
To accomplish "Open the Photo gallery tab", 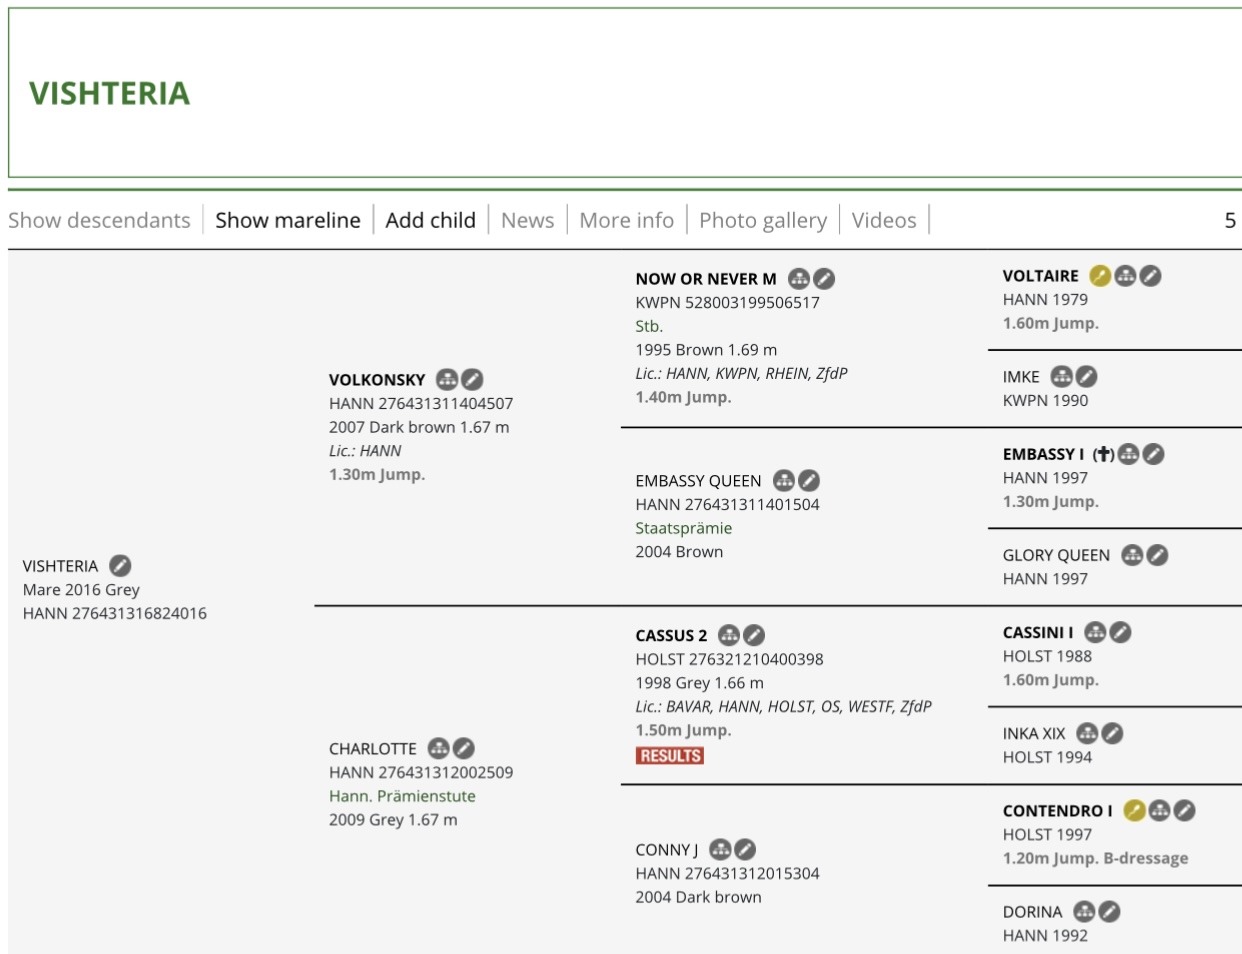I will 763,220.
